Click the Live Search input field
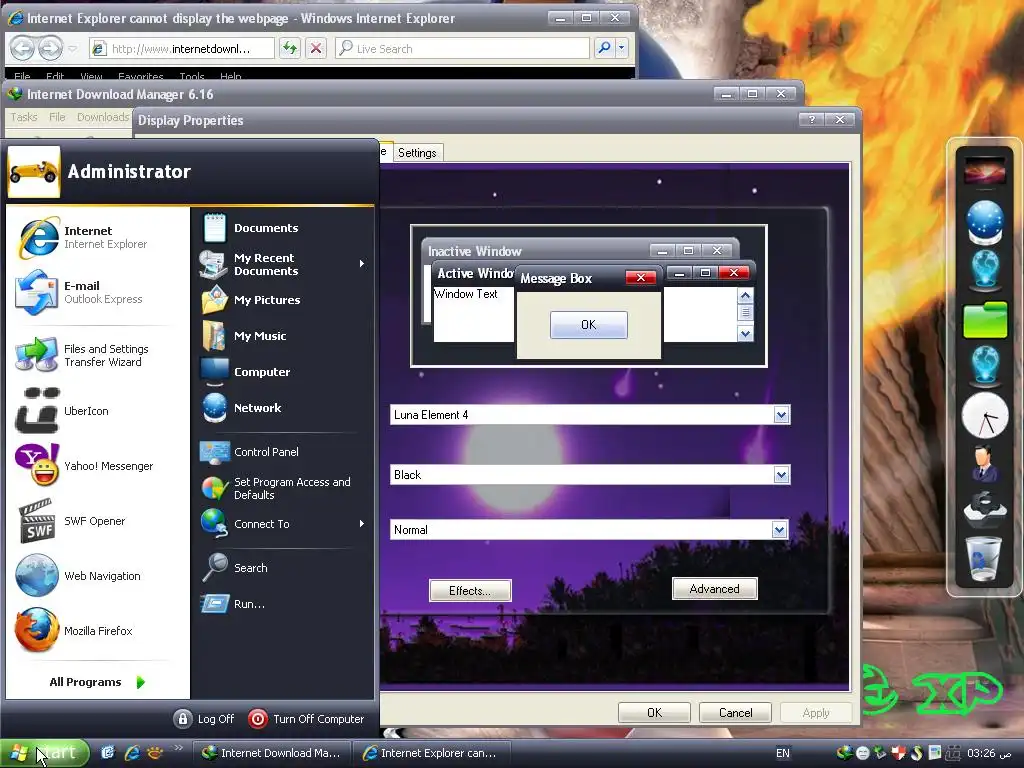This screenshot has height=768, width=1024. pyautogui.click(x=462, y=48)
